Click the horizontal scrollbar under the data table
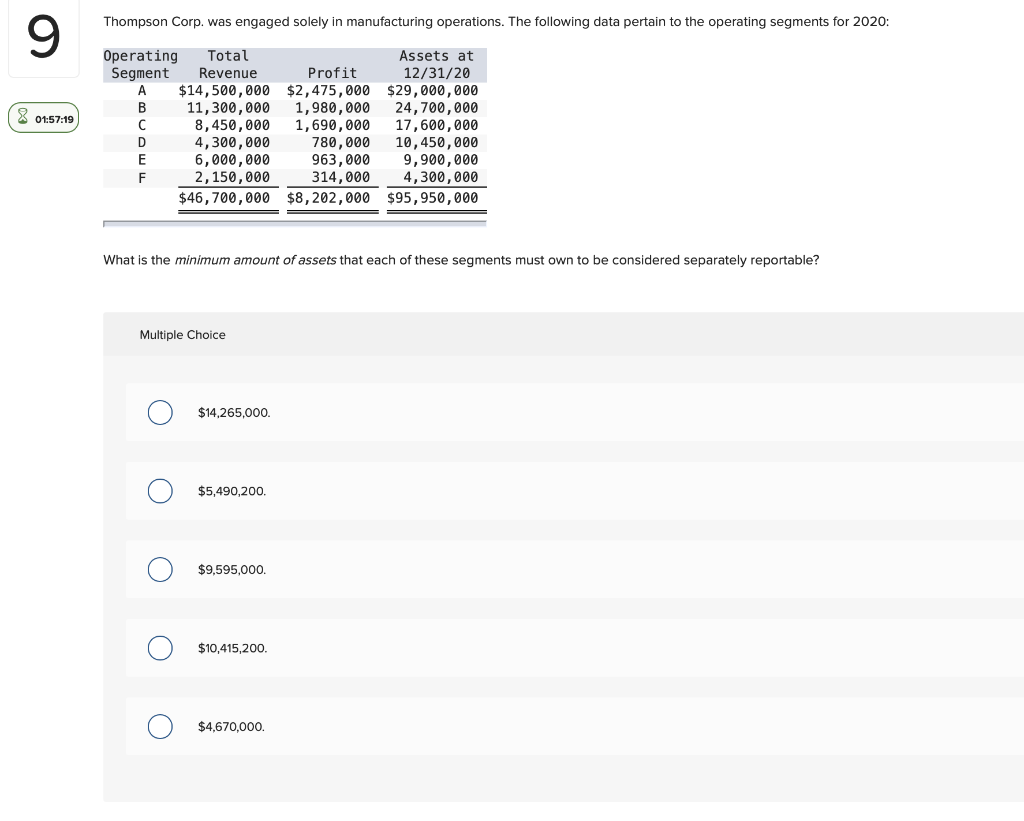 pos(294,224)
